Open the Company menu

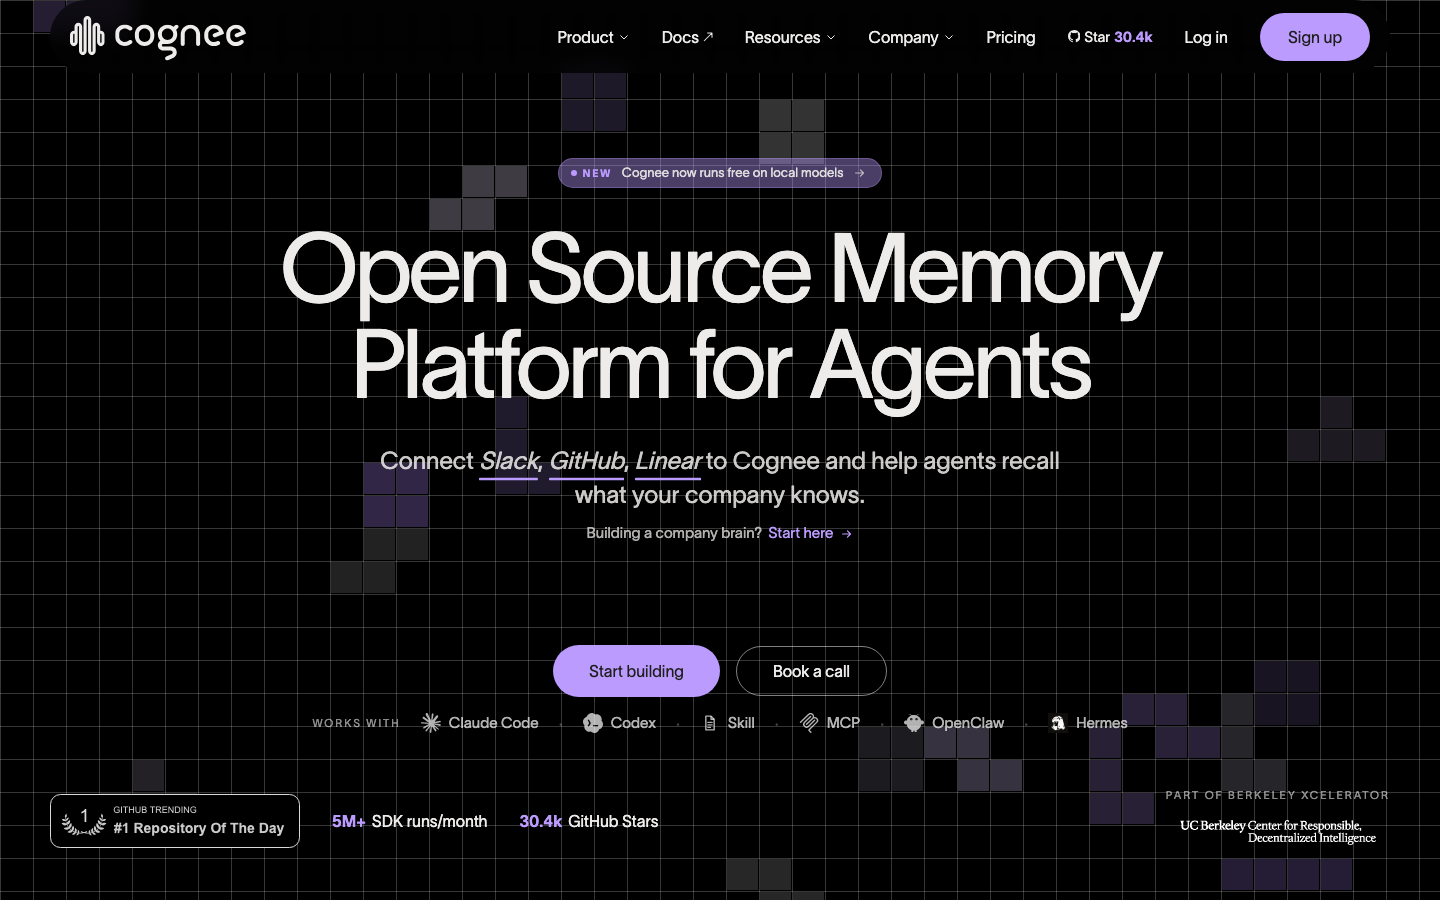point(911,37)
